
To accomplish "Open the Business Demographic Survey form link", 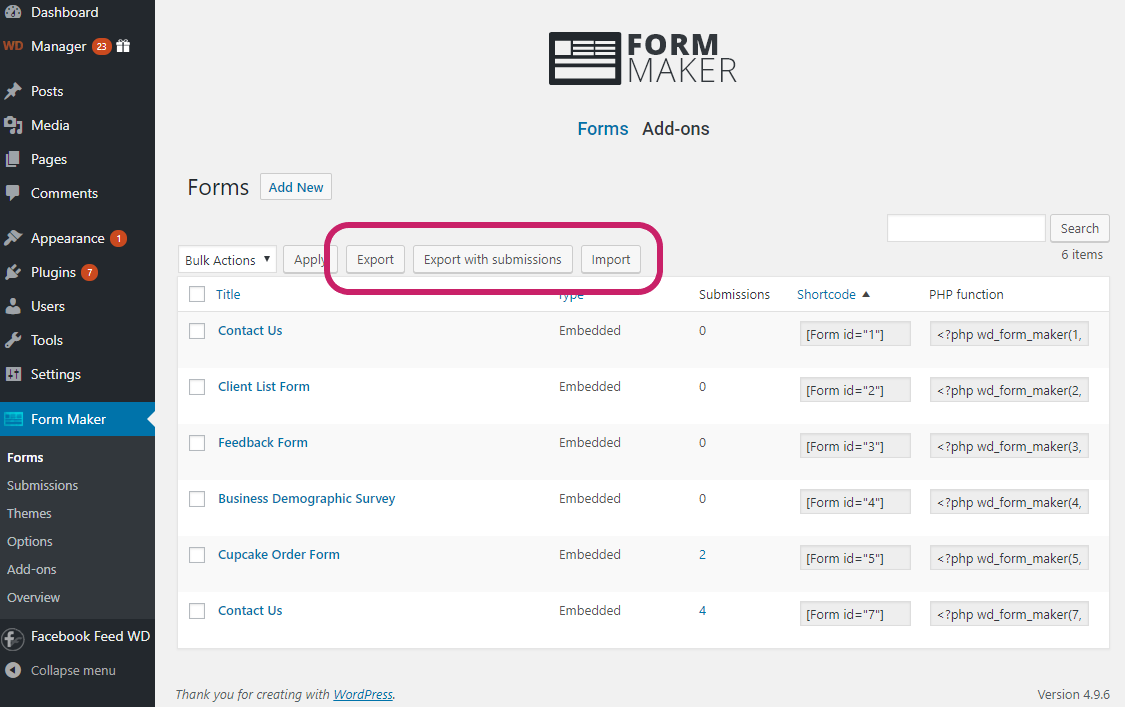I will click(306, 498).
